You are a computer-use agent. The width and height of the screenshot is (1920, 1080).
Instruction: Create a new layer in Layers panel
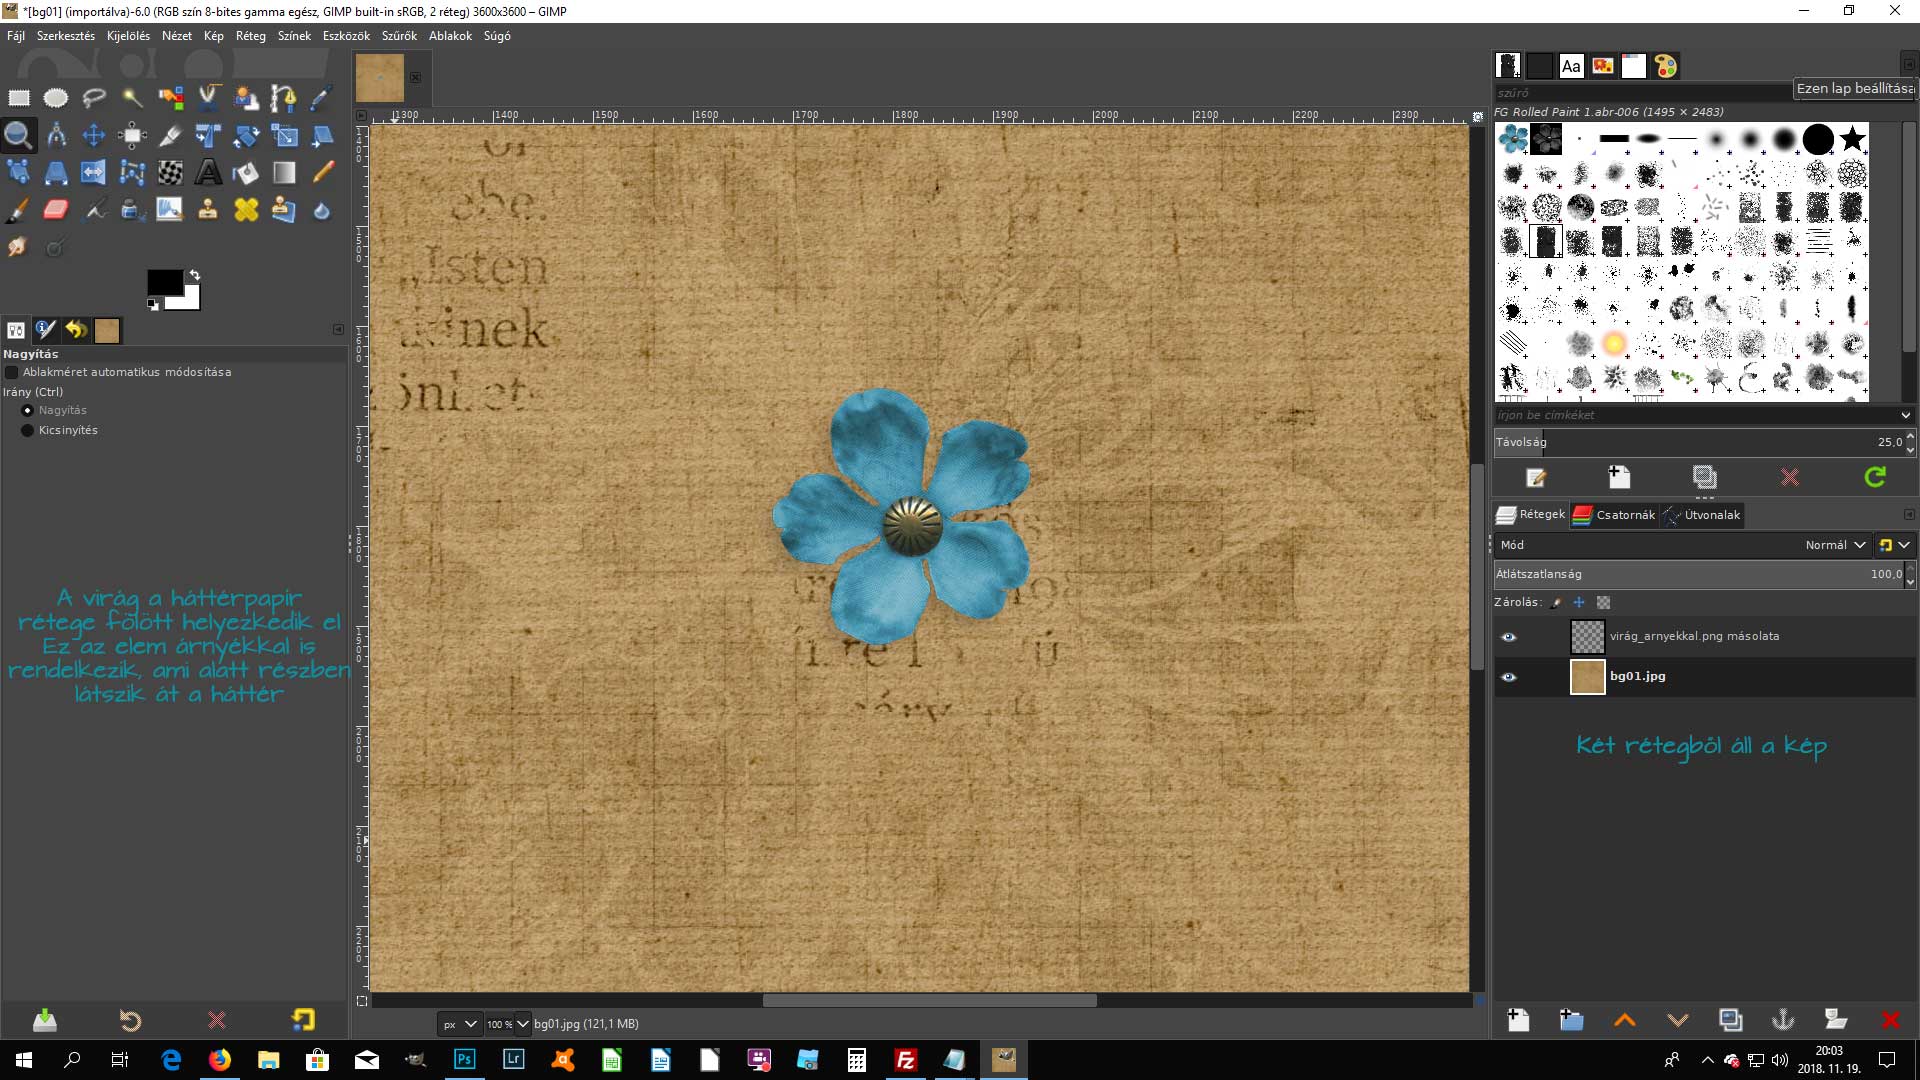[x=1518, y=1020]
